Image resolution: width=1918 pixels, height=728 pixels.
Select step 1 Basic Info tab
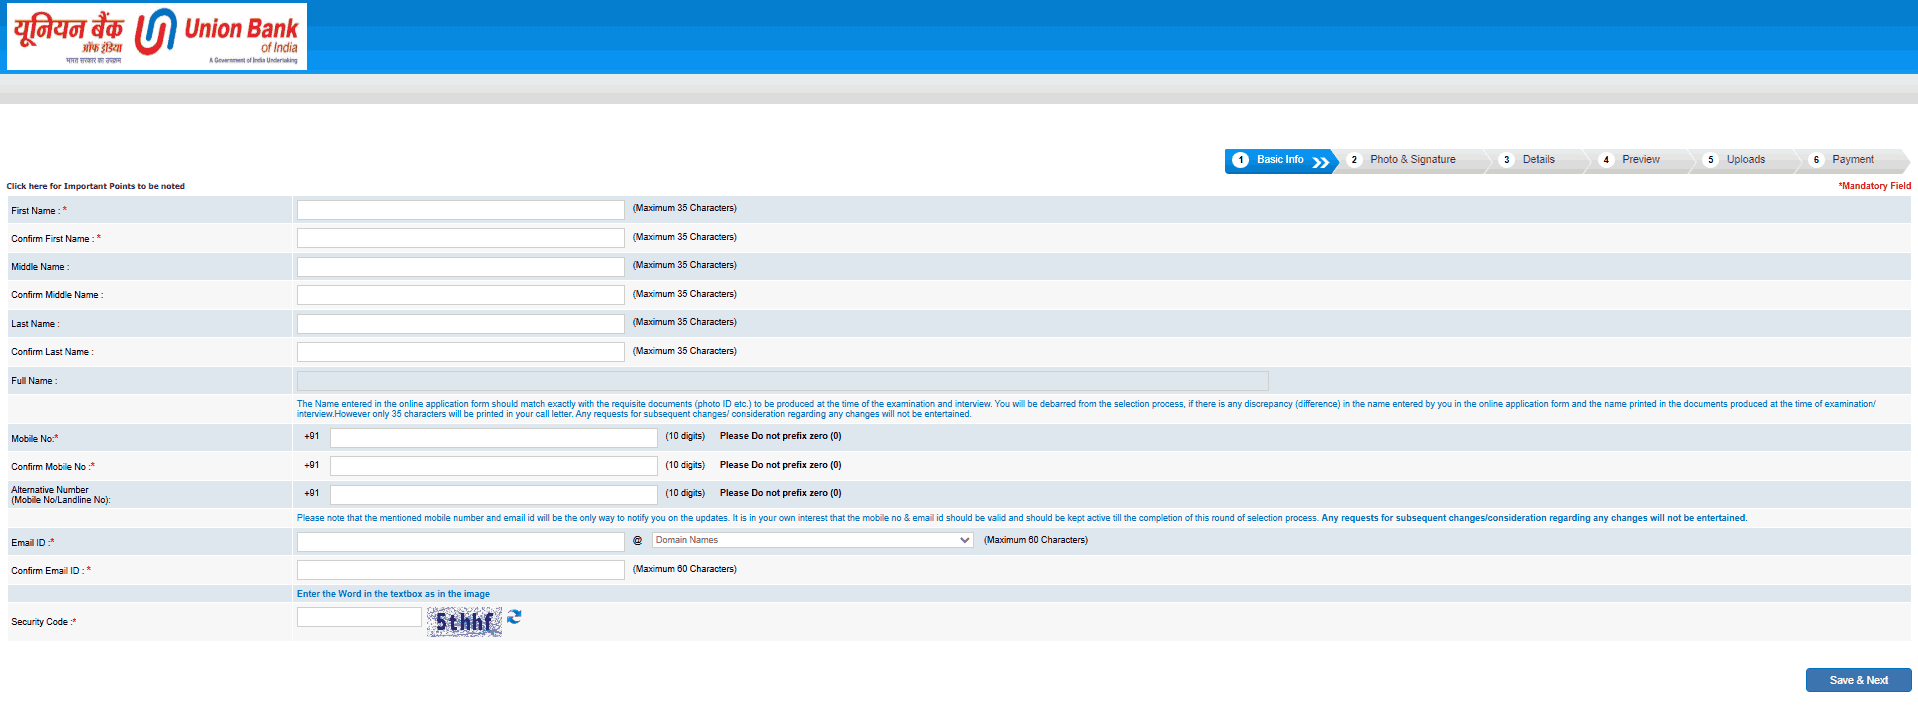tap(1280, 160)
